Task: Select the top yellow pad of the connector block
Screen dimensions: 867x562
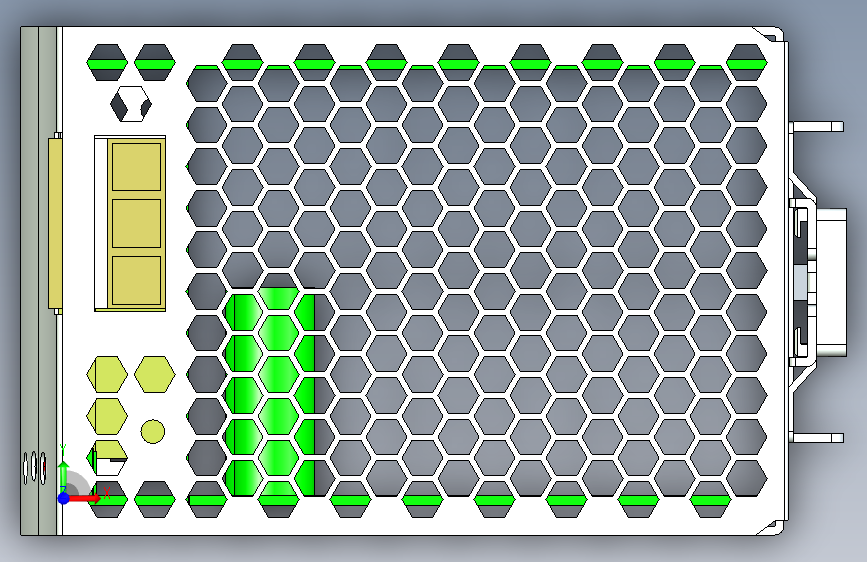Action: click(x=137, y=167)
